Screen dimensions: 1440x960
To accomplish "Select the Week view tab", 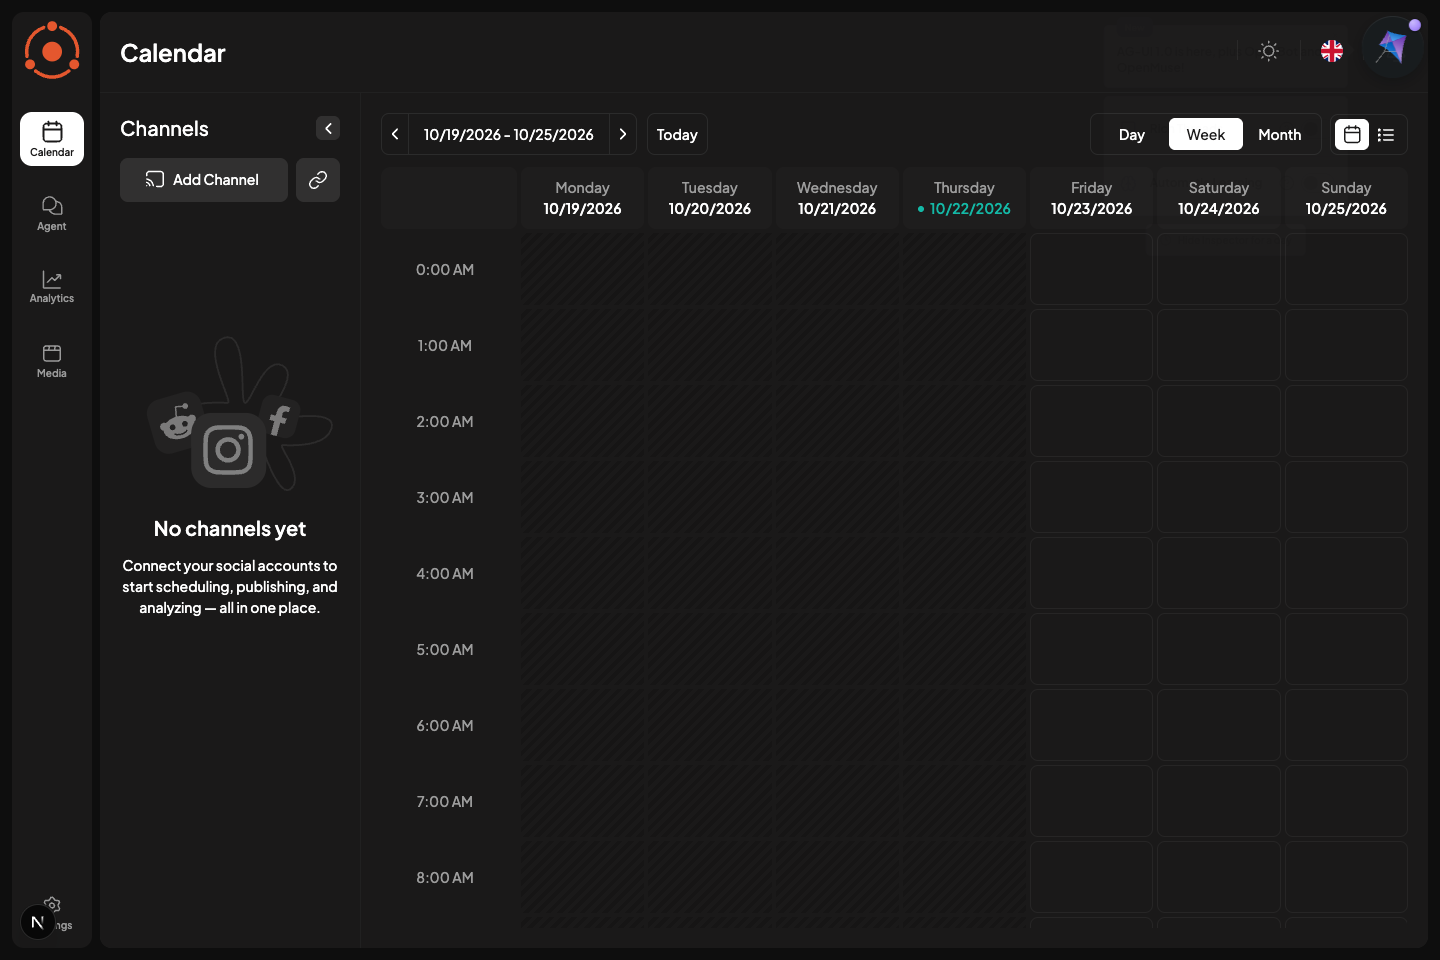I will (1206, 134).
